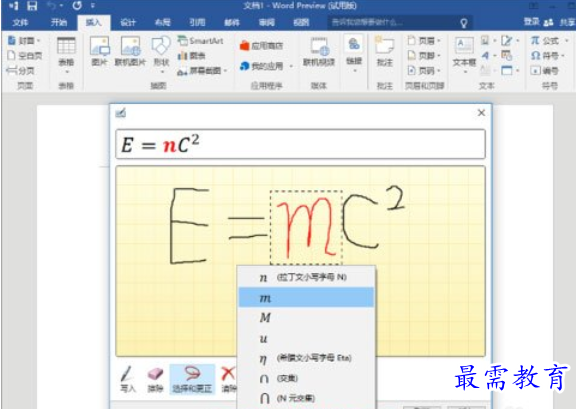Switch to the 视图 (View) tab

click(x=301, y=23)
